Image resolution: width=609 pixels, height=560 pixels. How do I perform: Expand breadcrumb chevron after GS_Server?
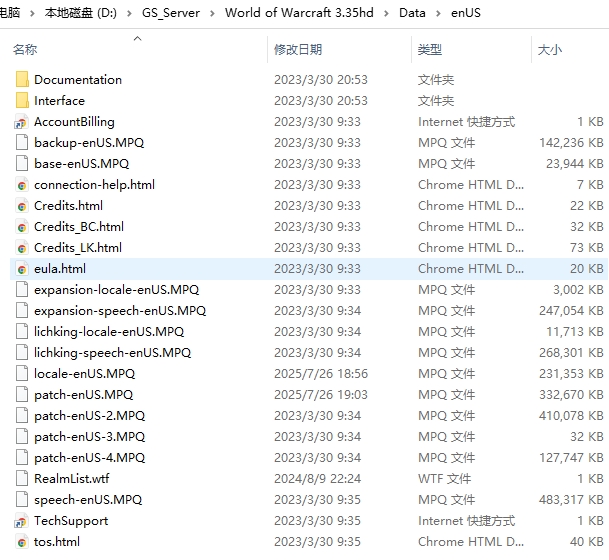pyautogui.click(x=212, y=13)
